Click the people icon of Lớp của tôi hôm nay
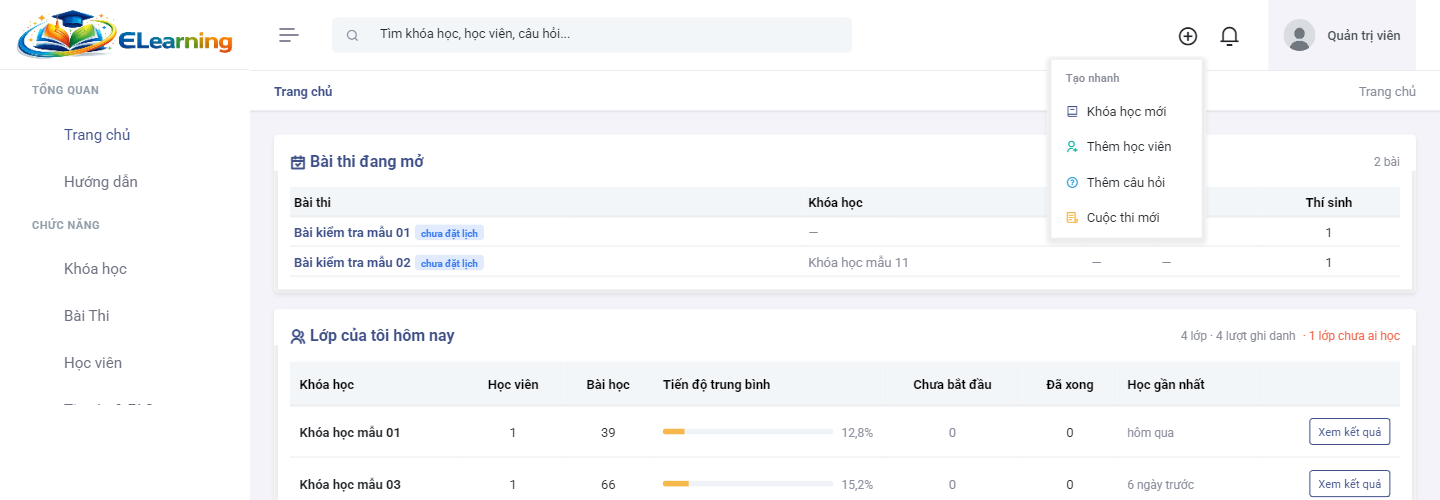The height and width of the screenshot is (500, 1440). [x=298, y=336]
